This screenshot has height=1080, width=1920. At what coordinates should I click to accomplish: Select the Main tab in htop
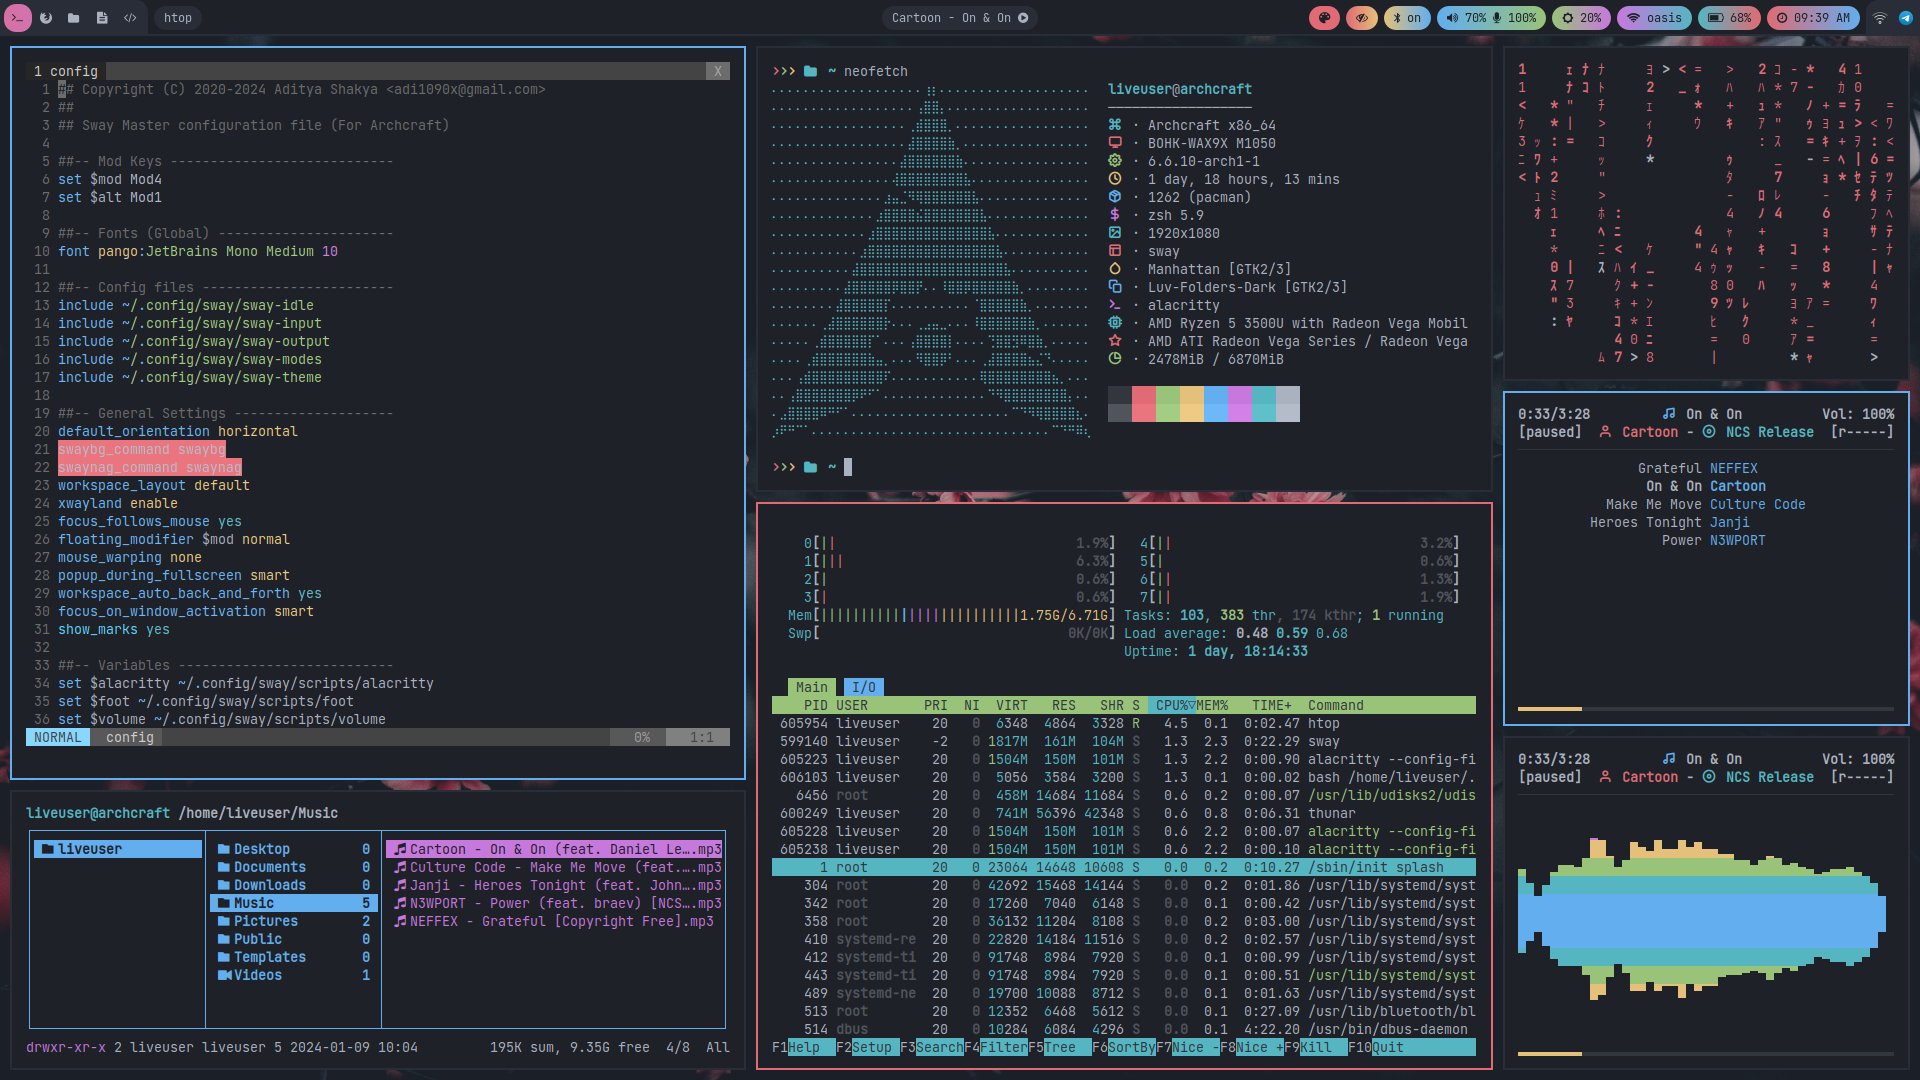[811, 687]
